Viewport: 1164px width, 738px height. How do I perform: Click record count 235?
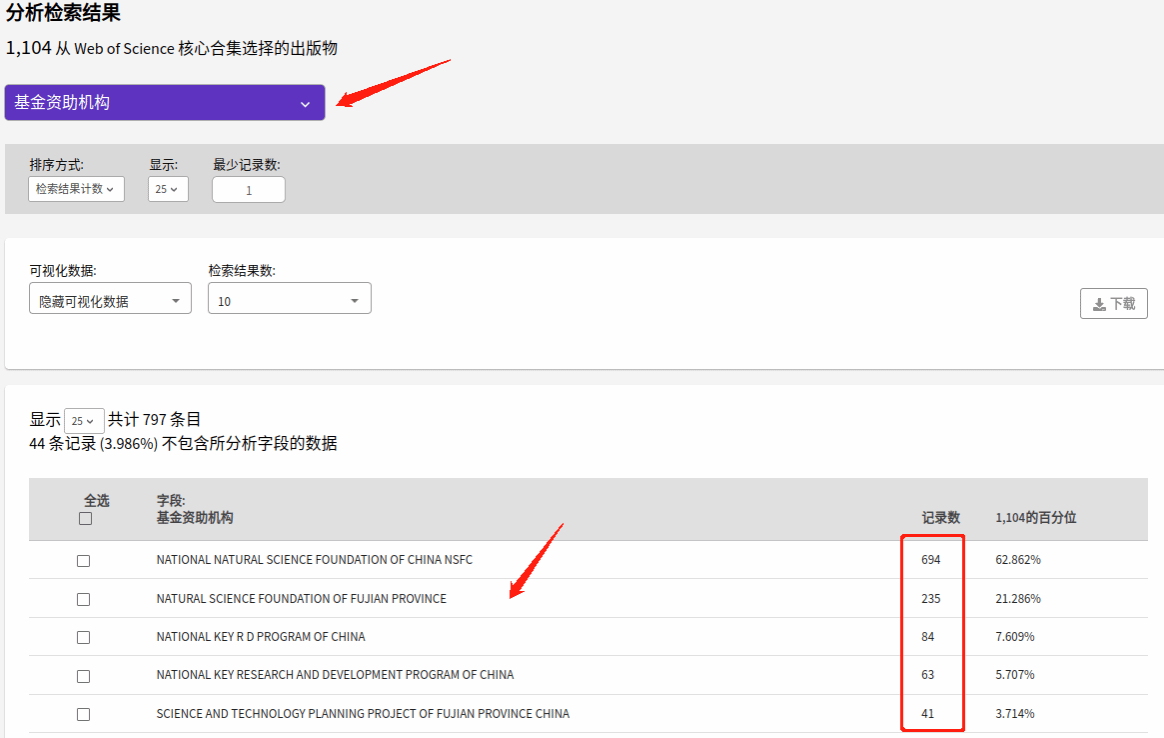pos(931,598)
